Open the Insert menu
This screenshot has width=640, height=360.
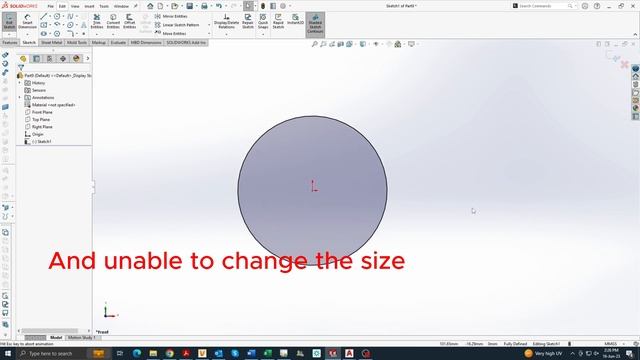coord(89,7)
